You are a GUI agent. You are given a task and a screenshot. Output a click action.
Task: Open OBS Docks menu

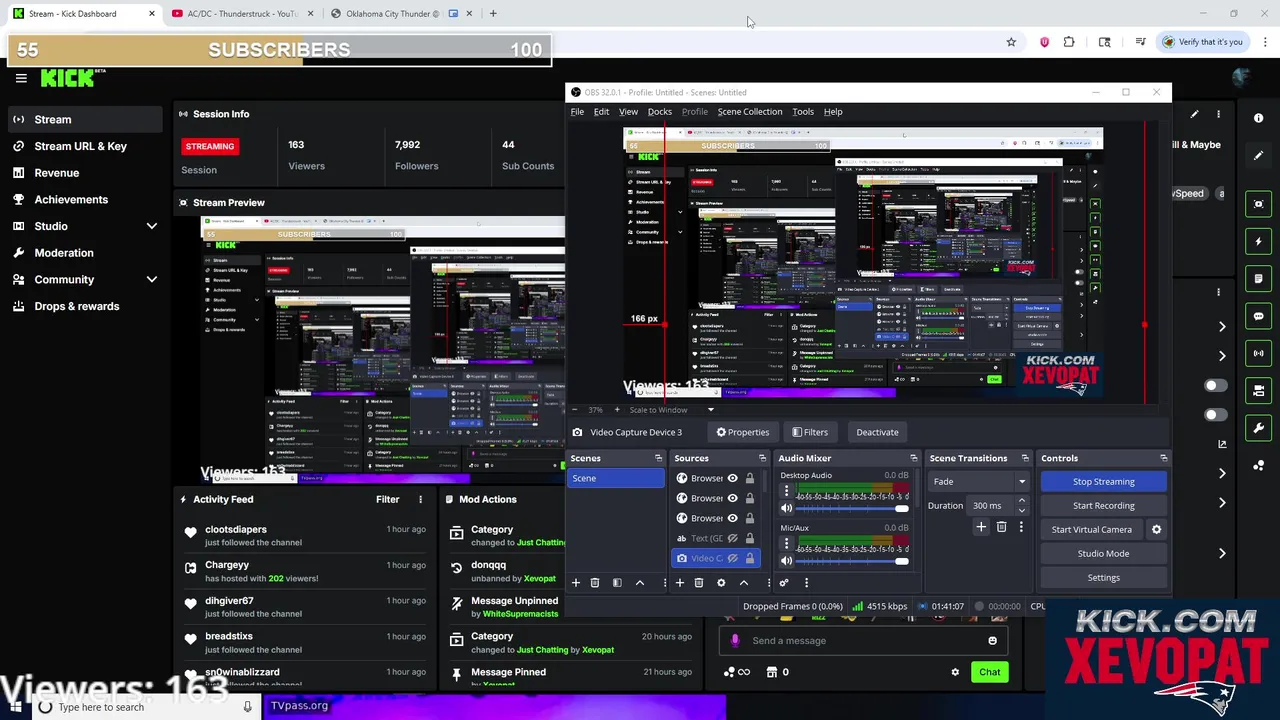pyautogui.click(x=660, y=112)
